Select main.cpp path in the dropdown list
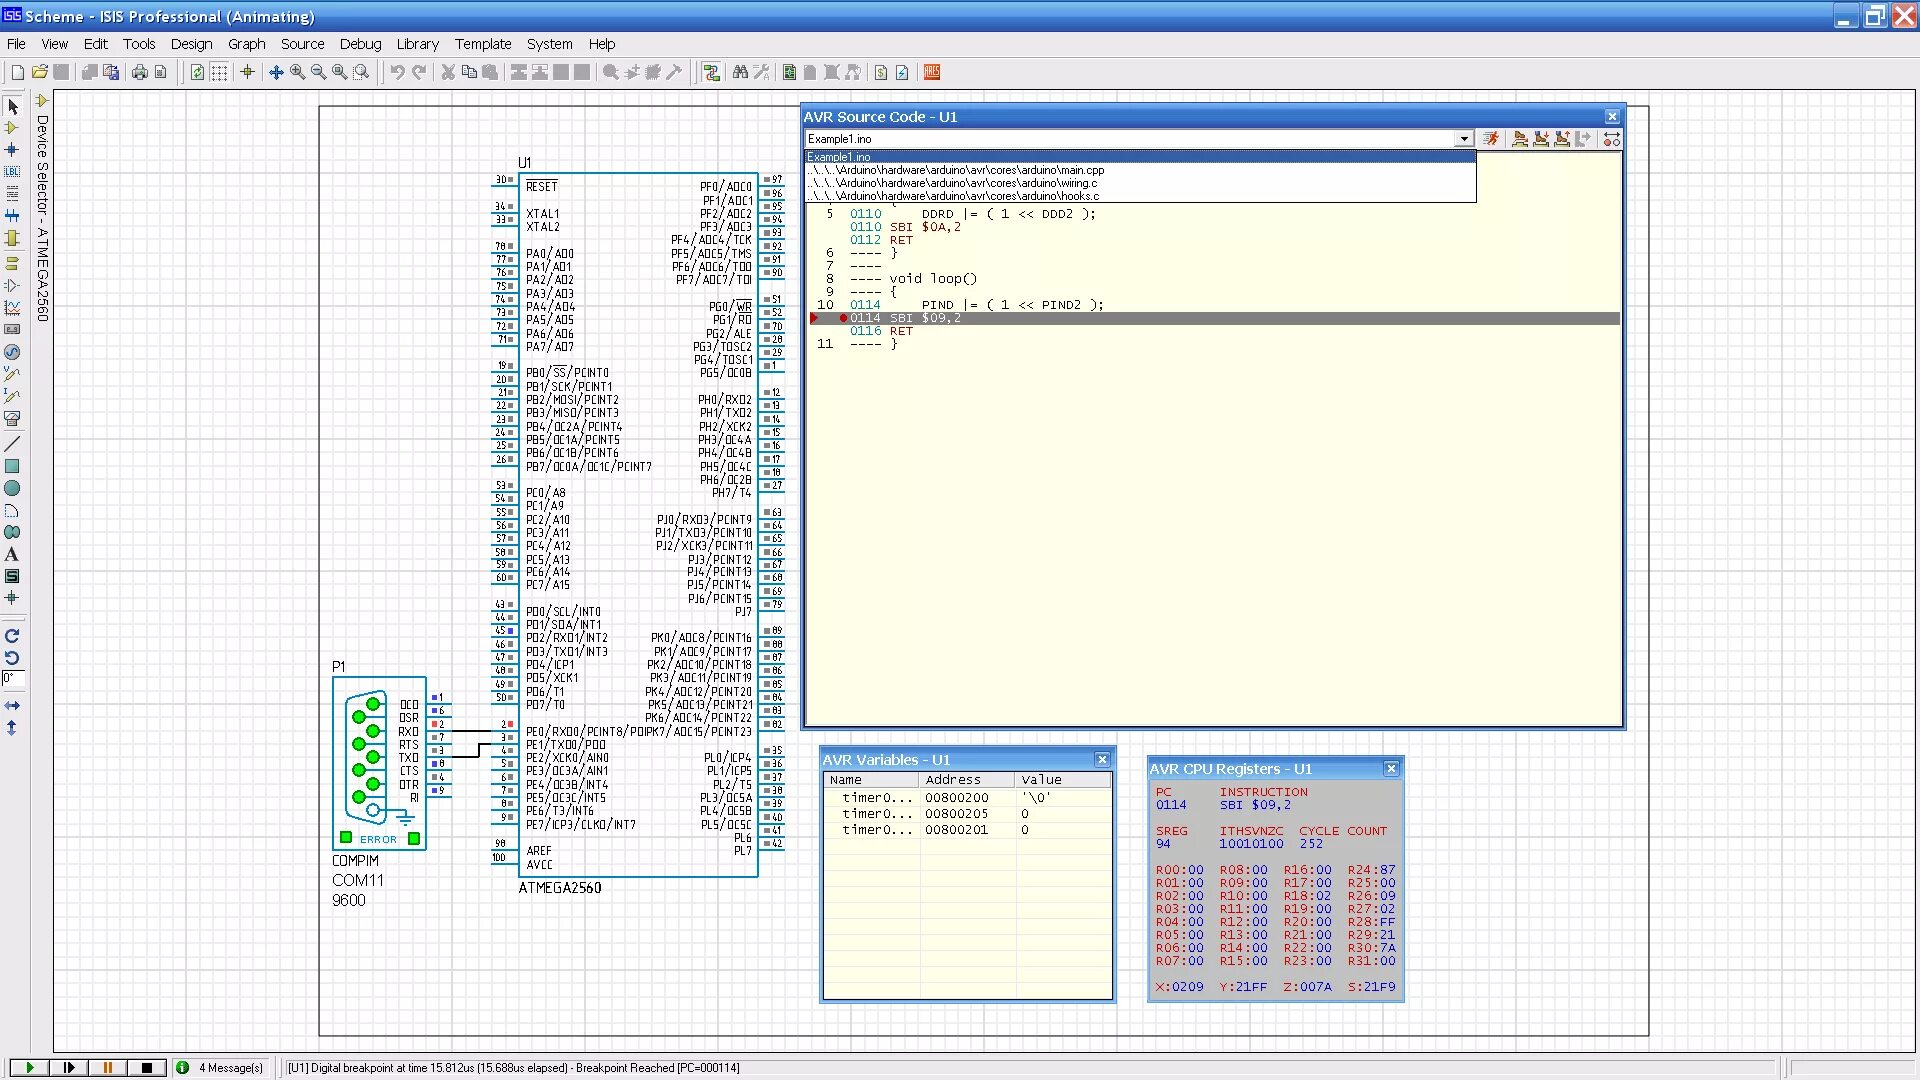Viewport: 1920px width, 1080px height. (x=1141, y=170)
